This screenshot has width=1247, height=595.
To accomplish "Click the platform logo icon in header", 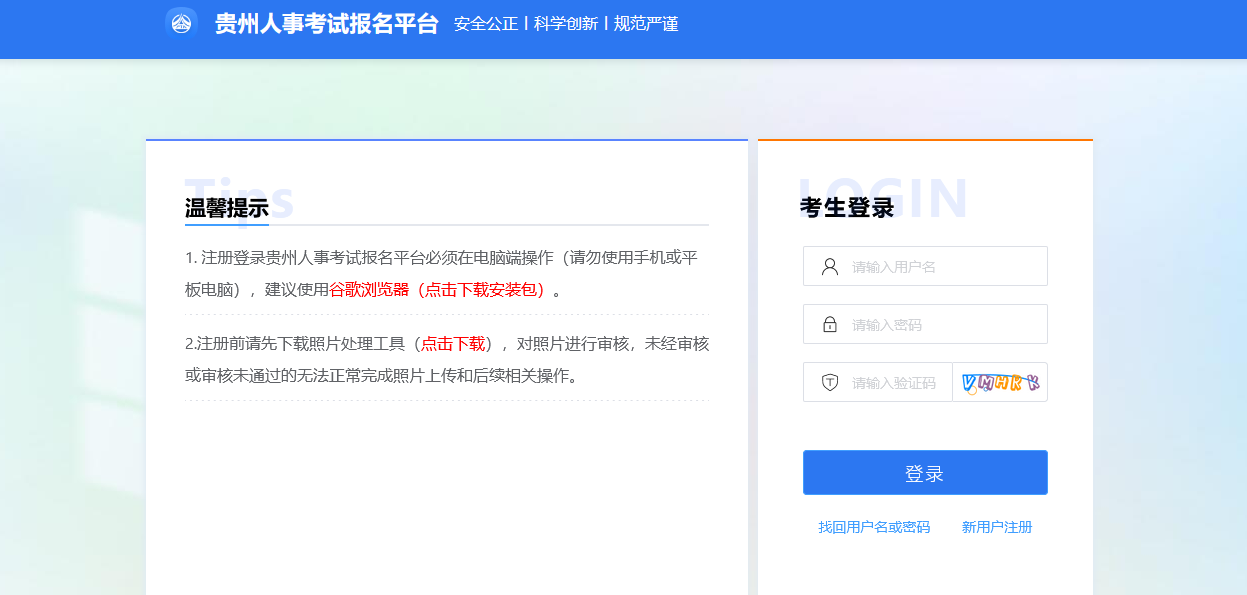I will click(x=181, y=24).
